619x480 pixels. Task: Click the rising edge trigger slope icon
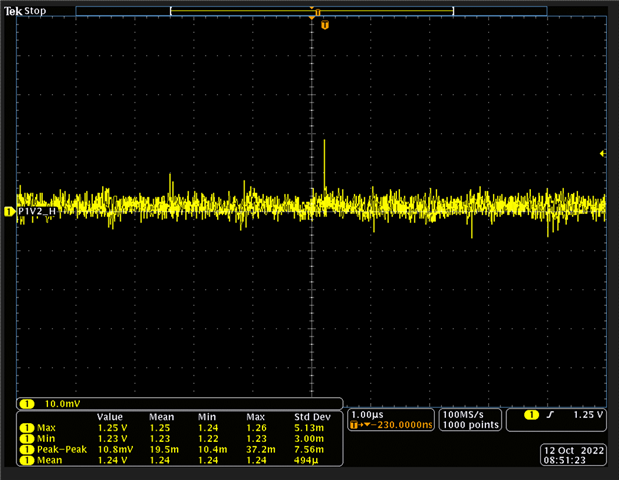(x=550, y=414)
